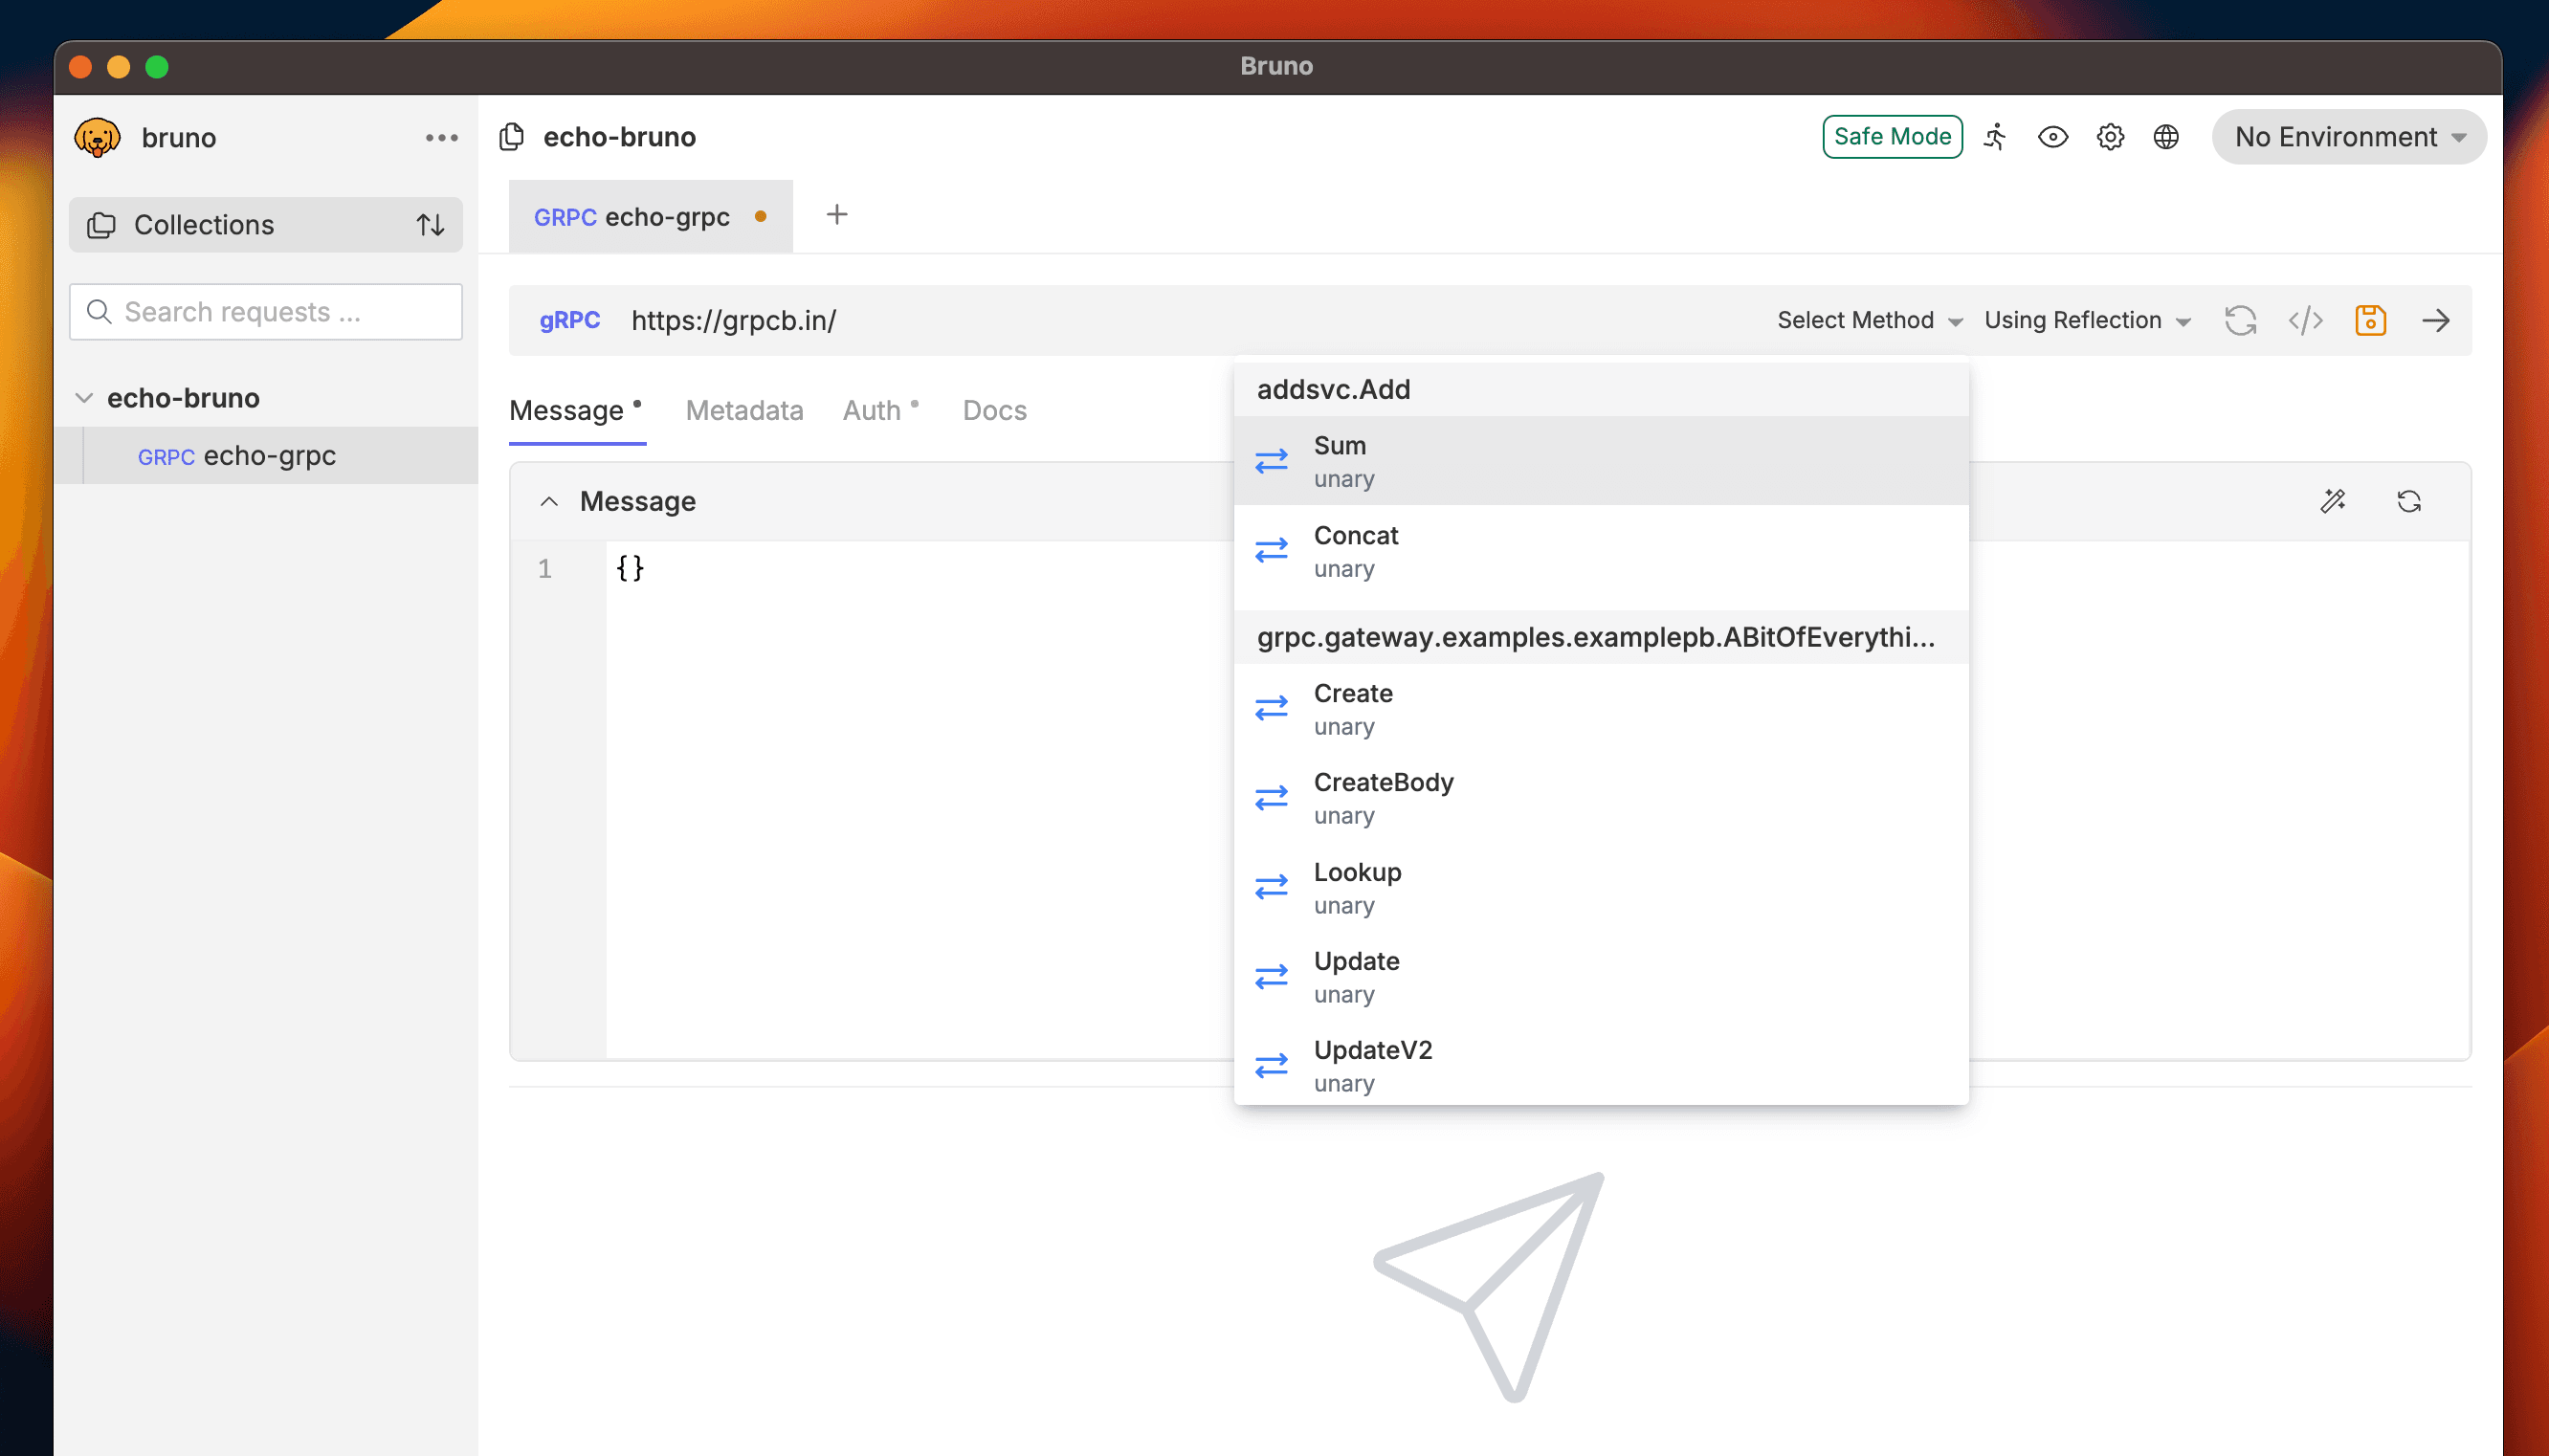Viewport: 2549px width, 1456px height.
Task: Click the arrows icon beside UpdateV2 method
Action: point(1271,1066)
